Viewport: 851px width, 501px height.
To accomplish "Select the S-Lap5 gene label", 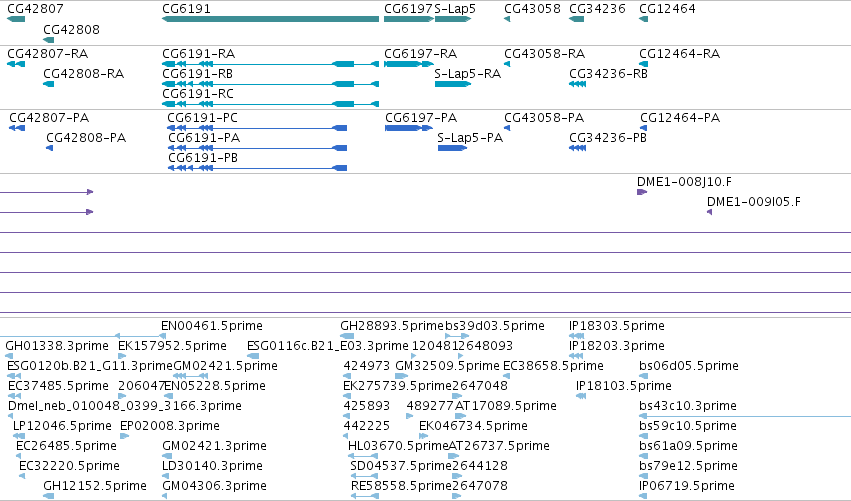I will click(455, 9).
